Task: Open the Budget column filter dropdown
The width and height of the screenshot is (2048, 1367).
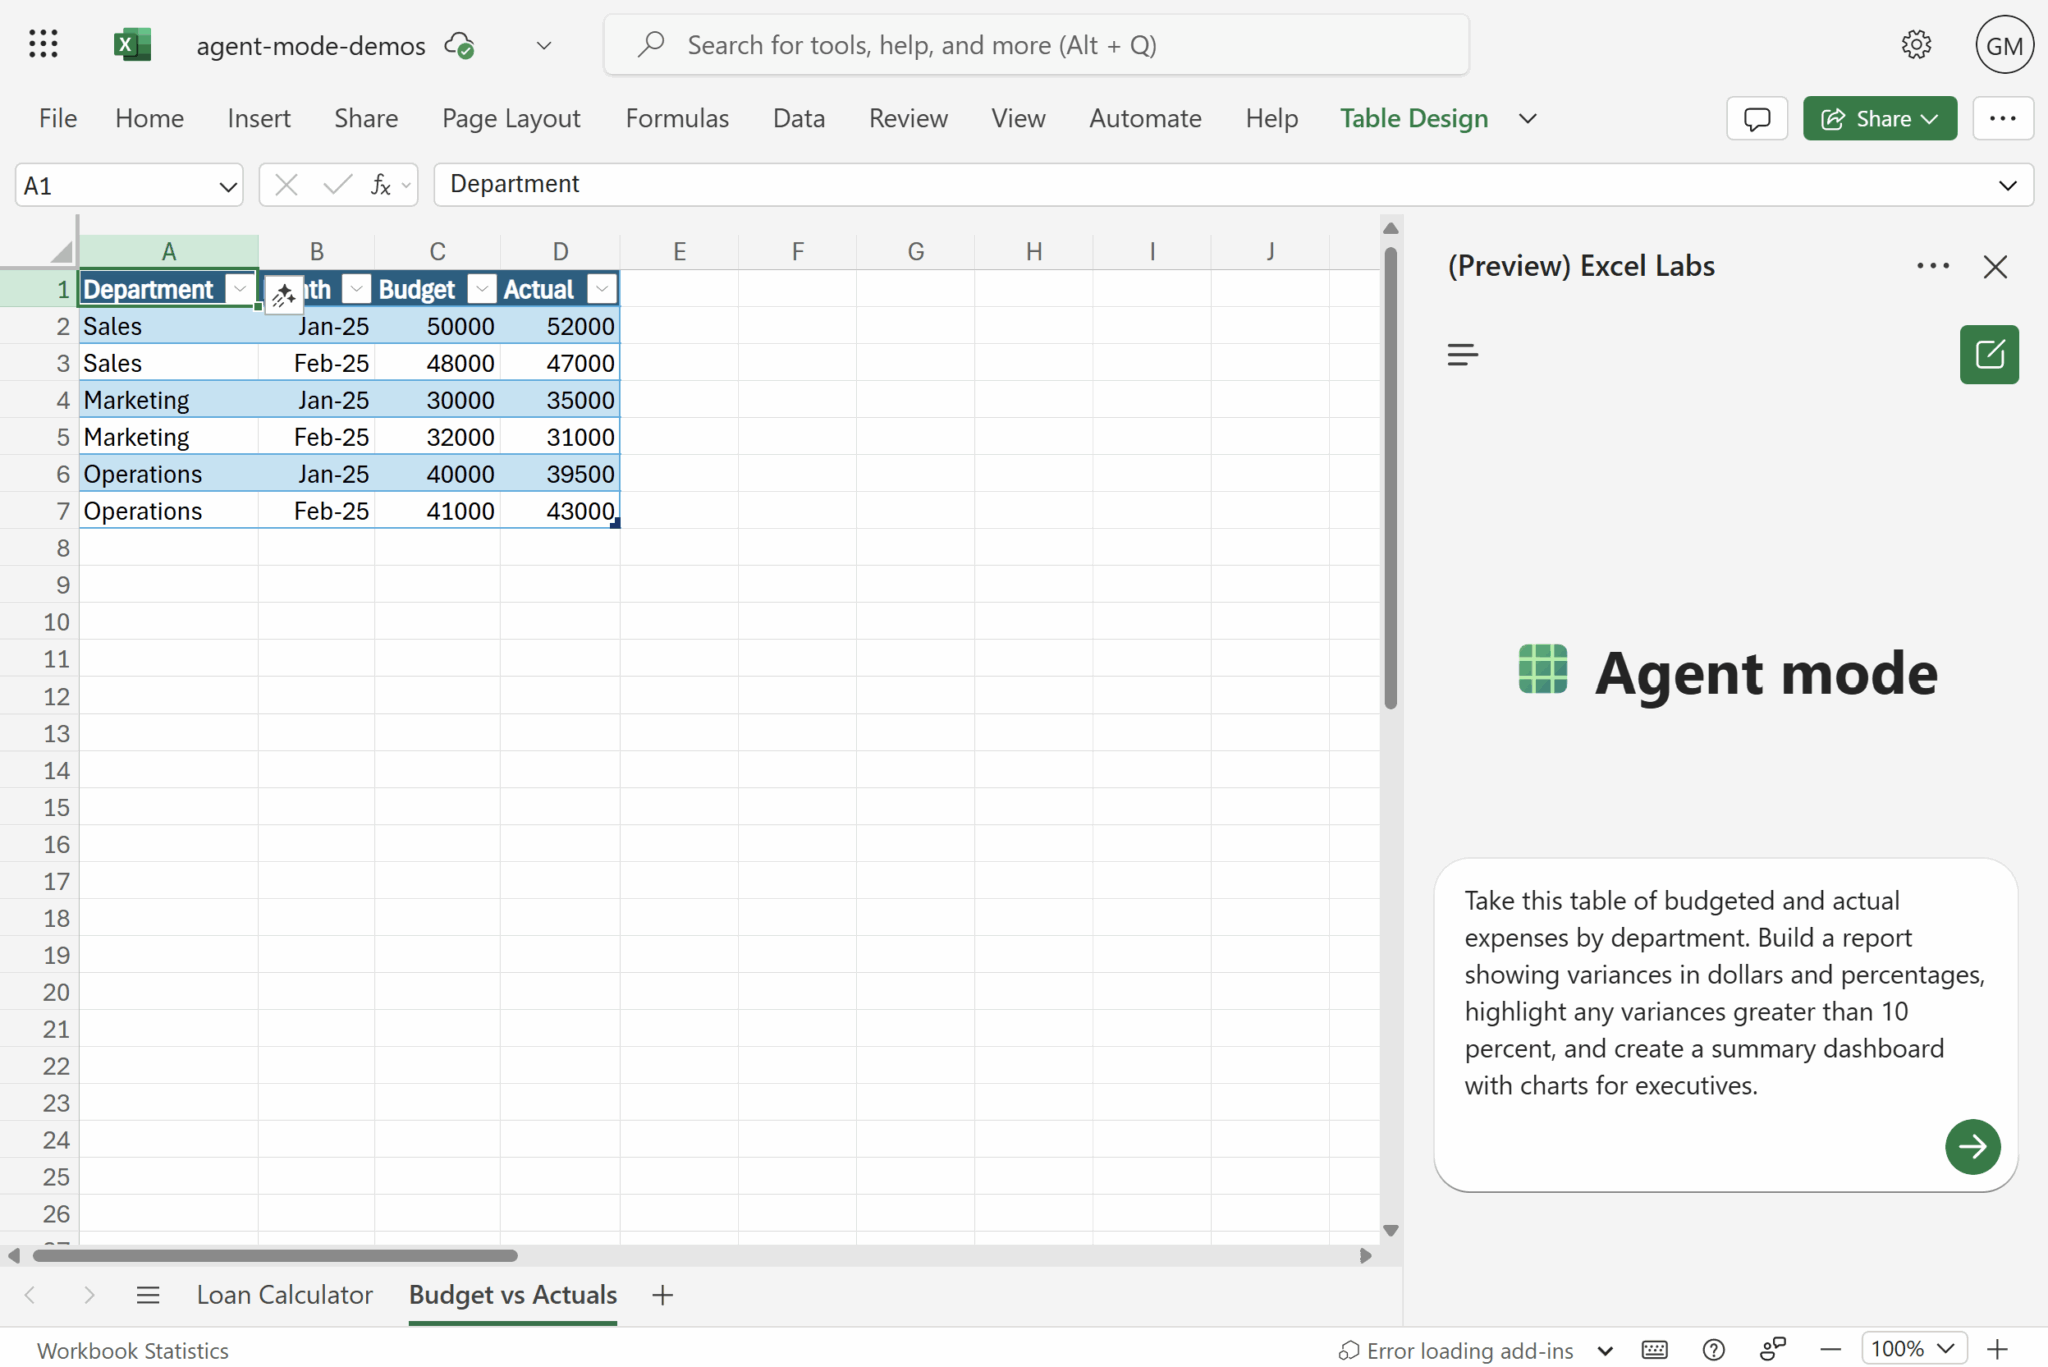Action: 482,289
